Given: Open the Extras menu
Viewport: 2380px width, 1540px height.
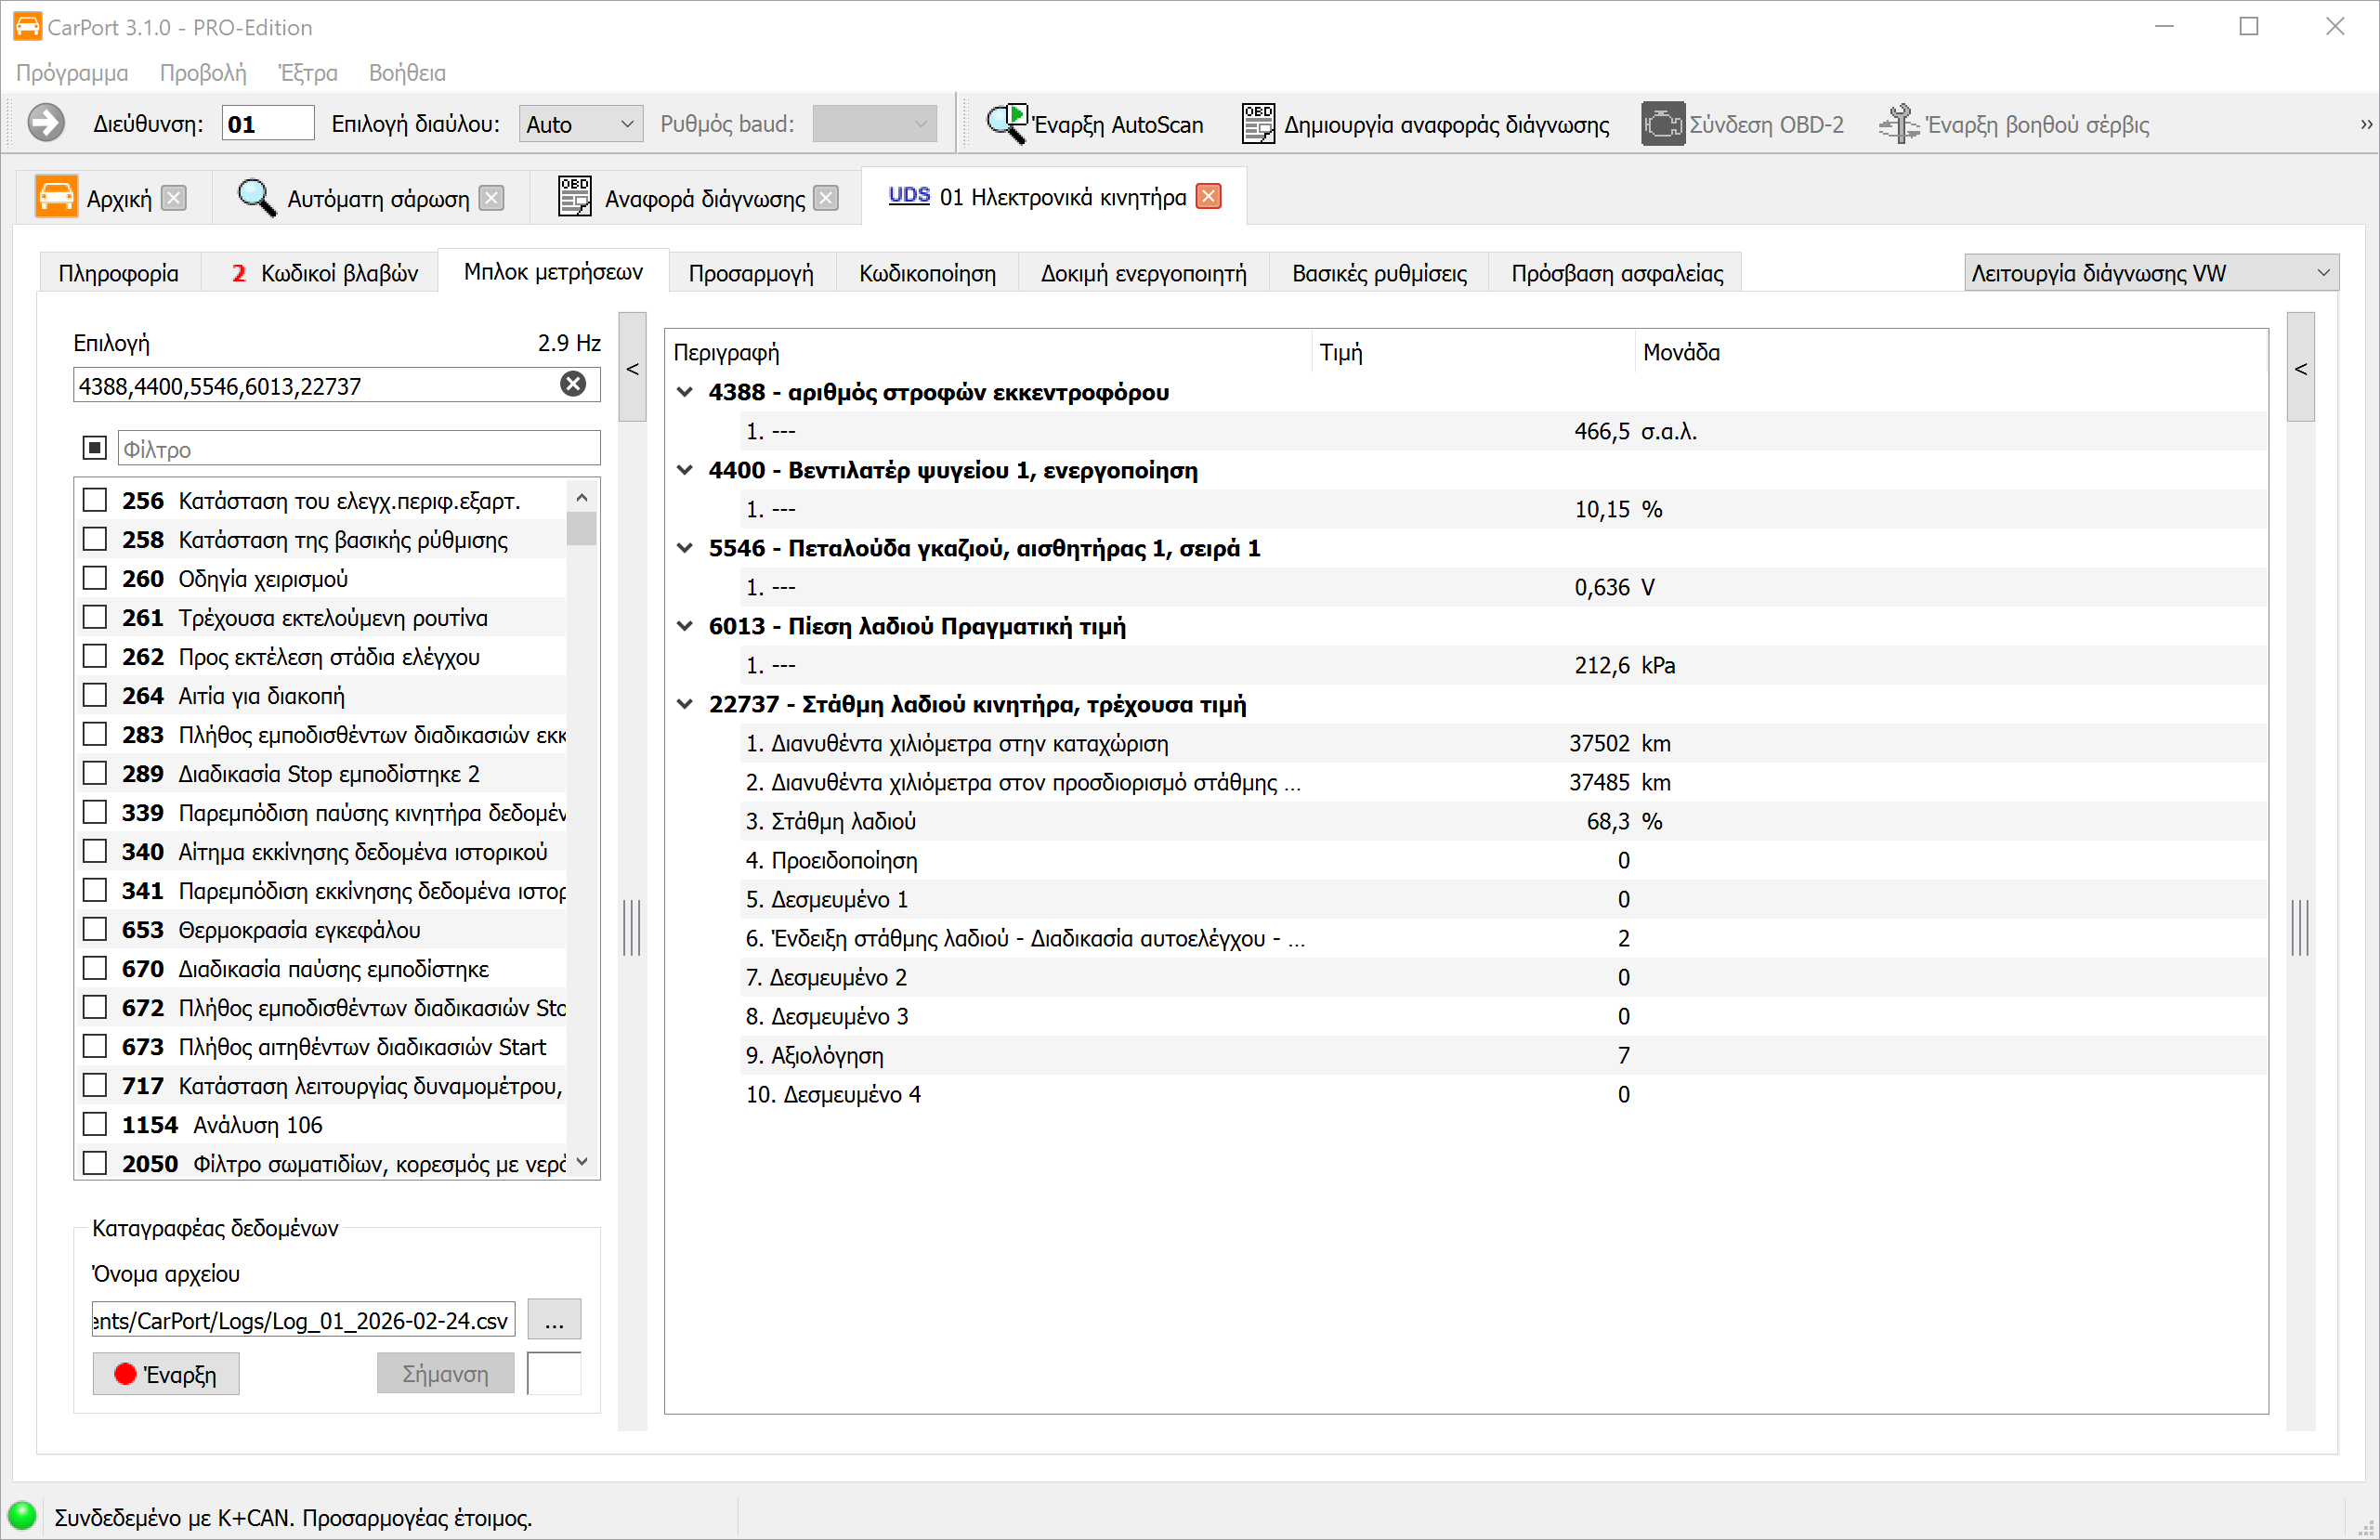Looking at the screenshot, I should point(307,73).
